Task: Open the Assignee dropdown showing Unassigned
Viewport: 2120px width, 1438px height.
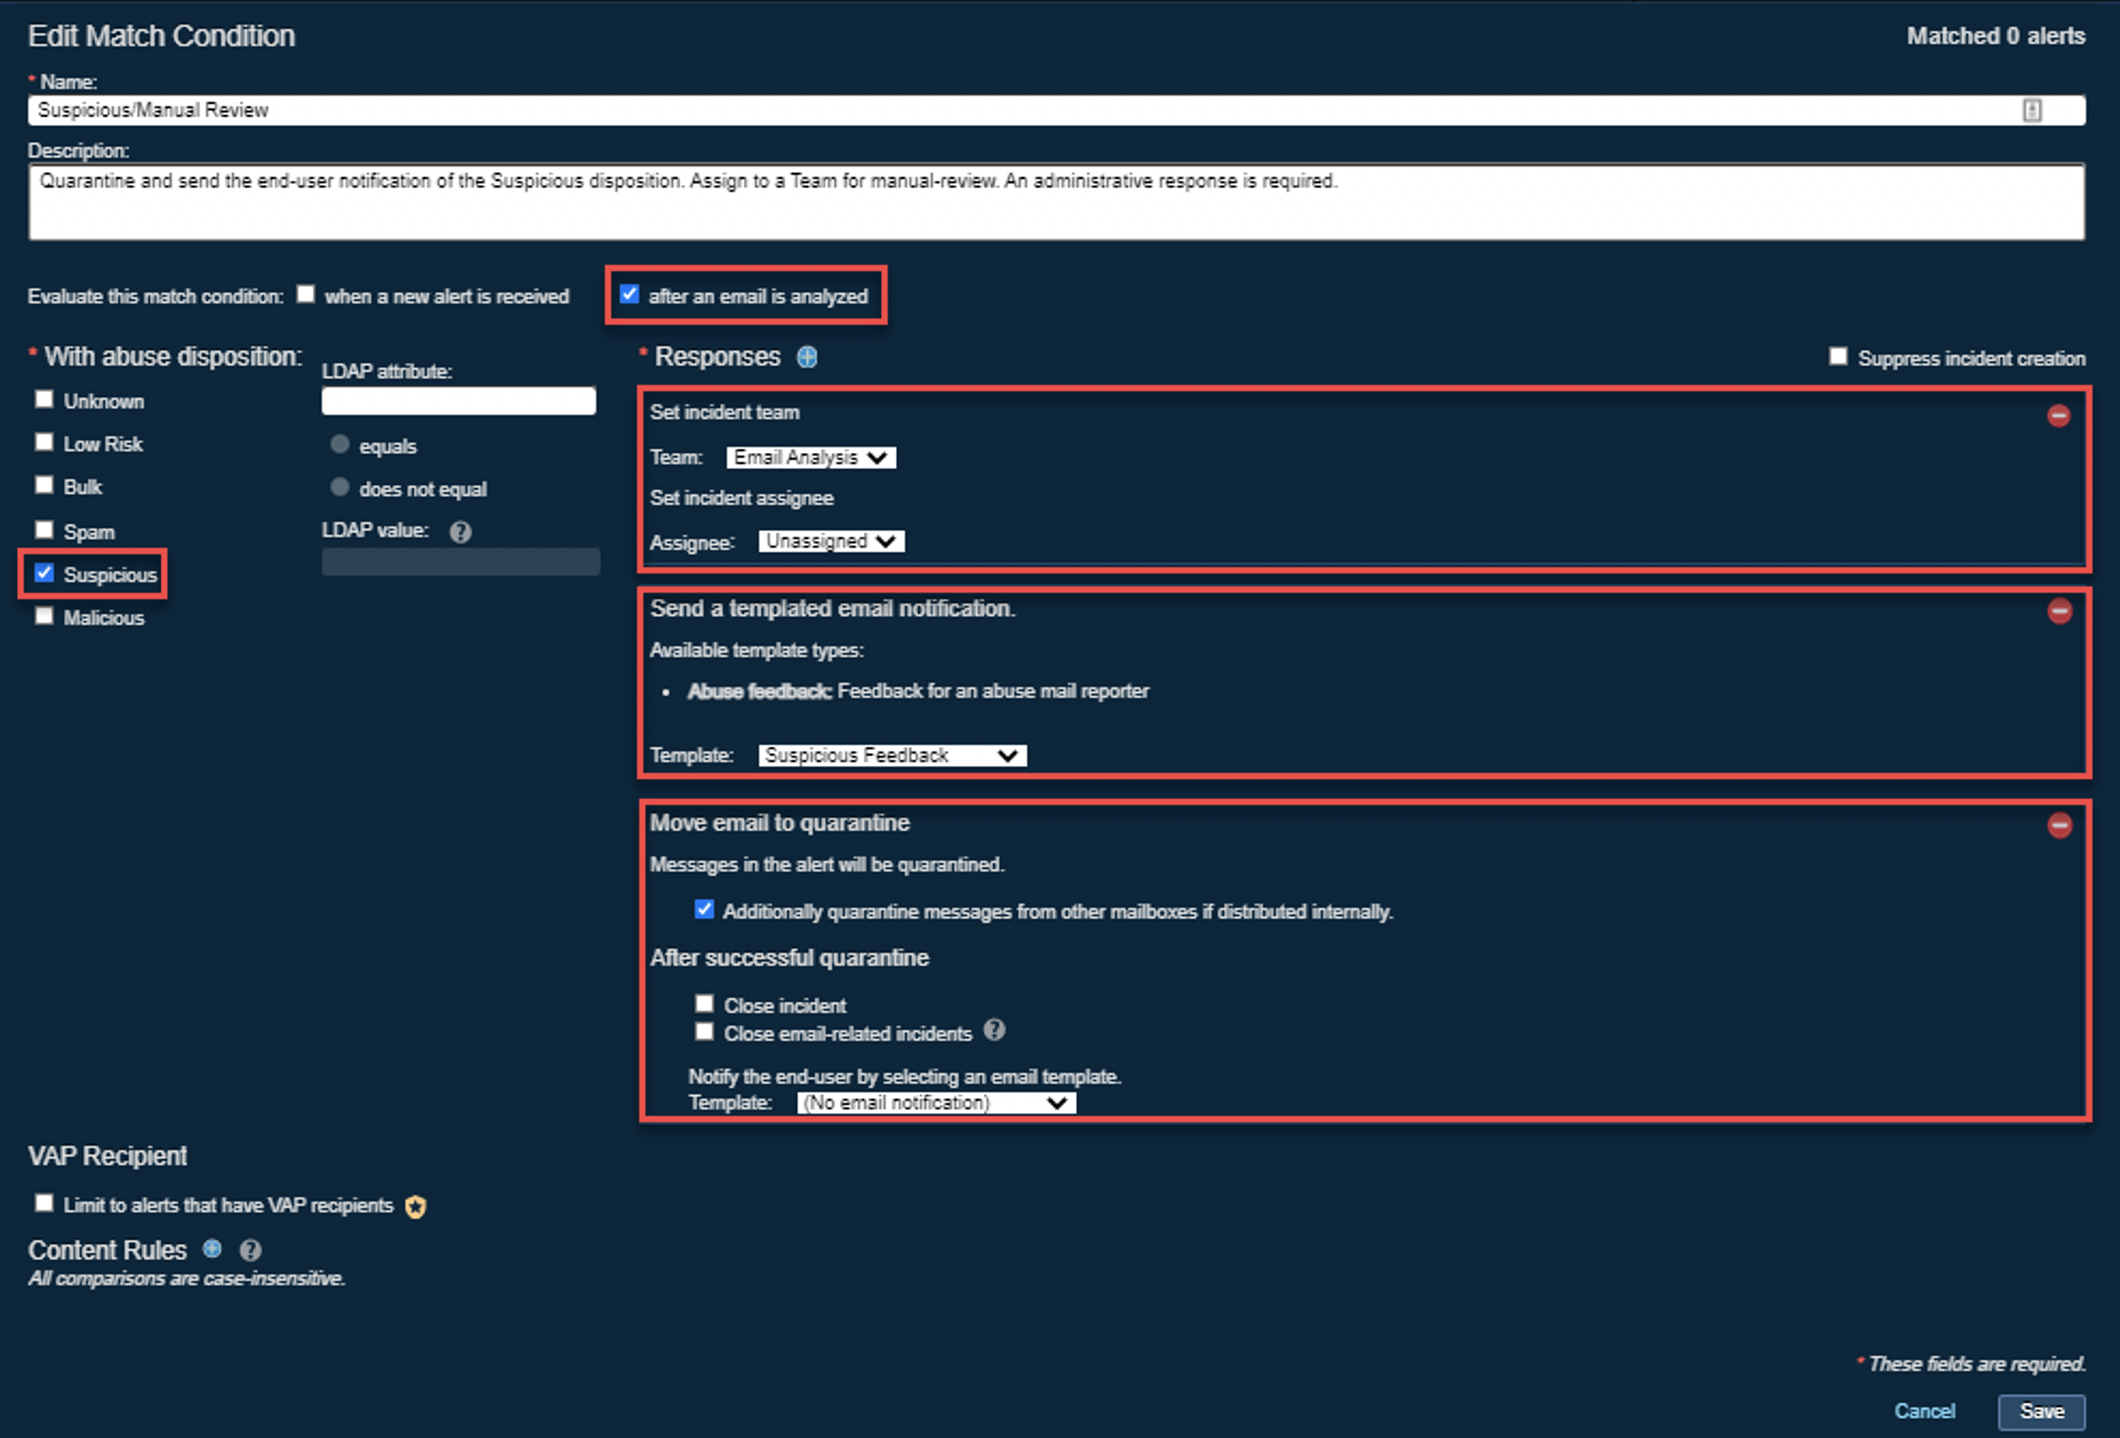Action: coord(830,541)
